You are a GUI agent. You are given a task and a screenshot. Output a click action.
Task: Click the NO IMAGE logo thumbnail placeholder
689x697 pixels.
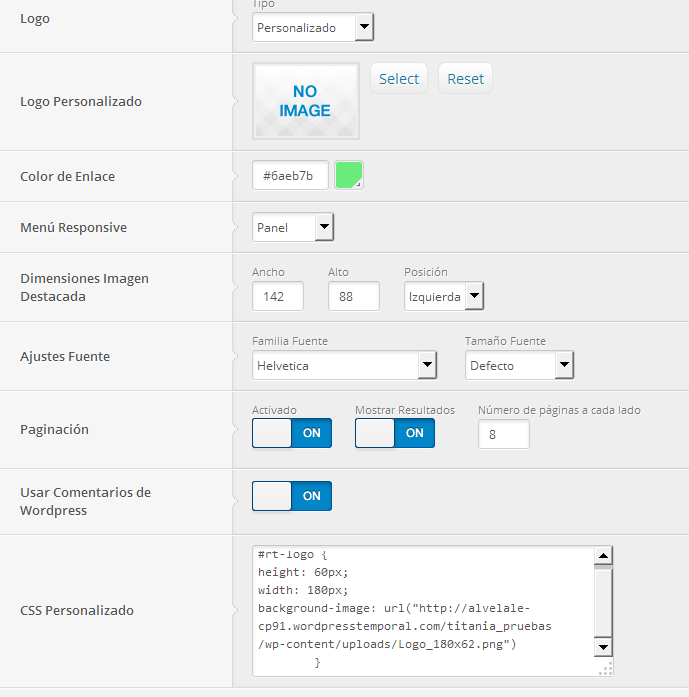click(x=306, y=101)
